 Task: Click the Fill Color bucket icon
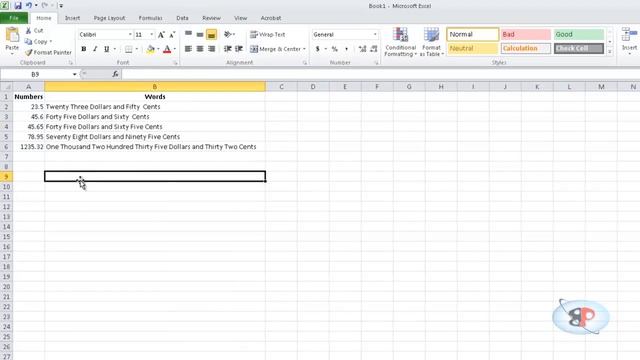click(151, 49)
